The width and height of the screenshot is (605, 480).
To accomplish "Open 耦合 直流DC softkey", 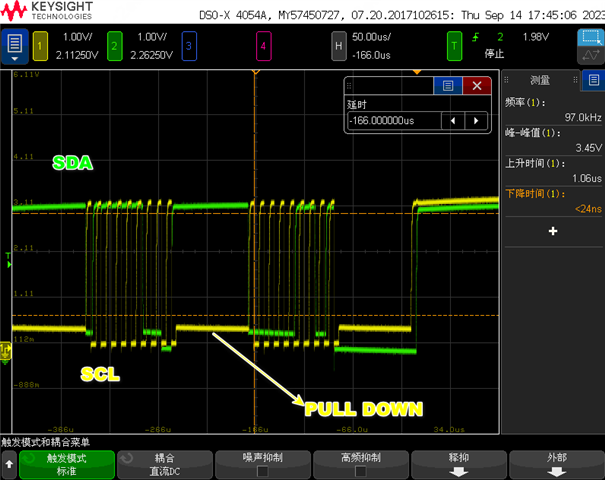I will [x=165, y=464].
